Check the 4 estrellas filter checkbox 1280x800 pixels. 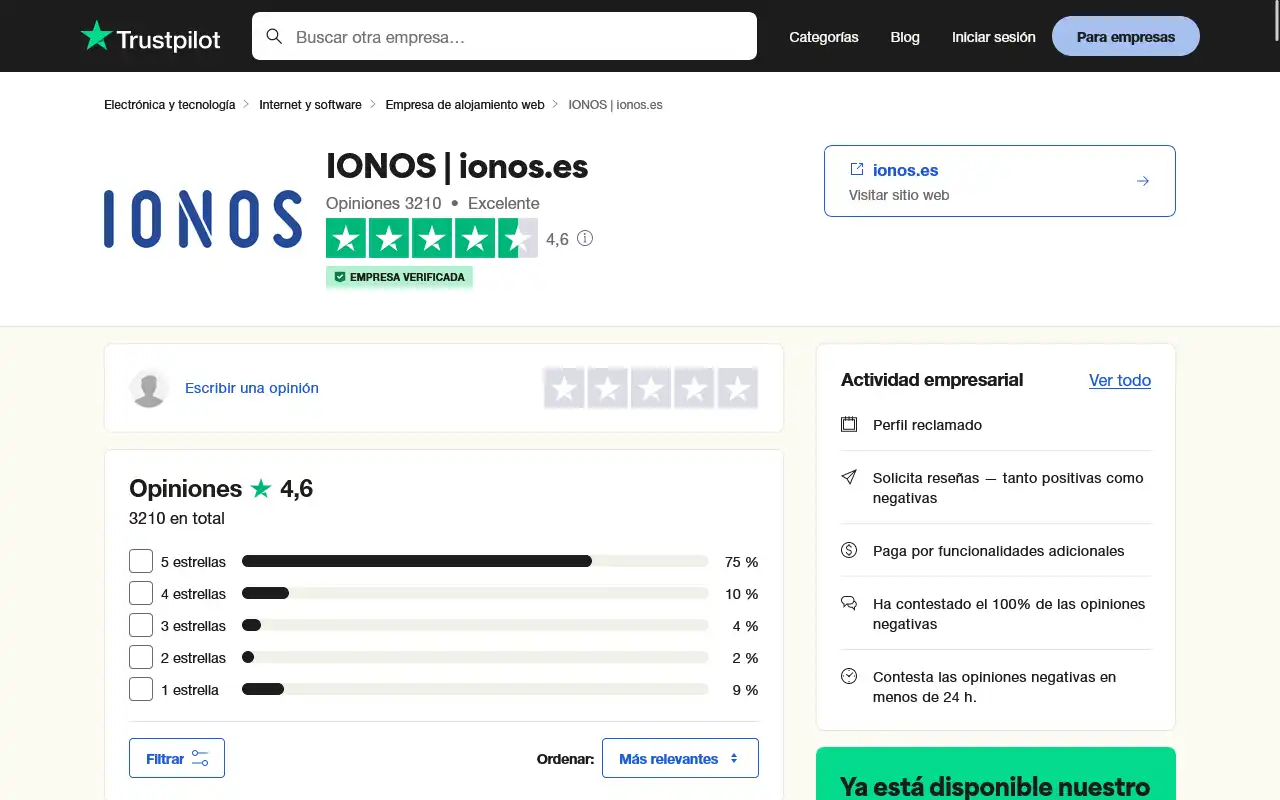(141, 593)
